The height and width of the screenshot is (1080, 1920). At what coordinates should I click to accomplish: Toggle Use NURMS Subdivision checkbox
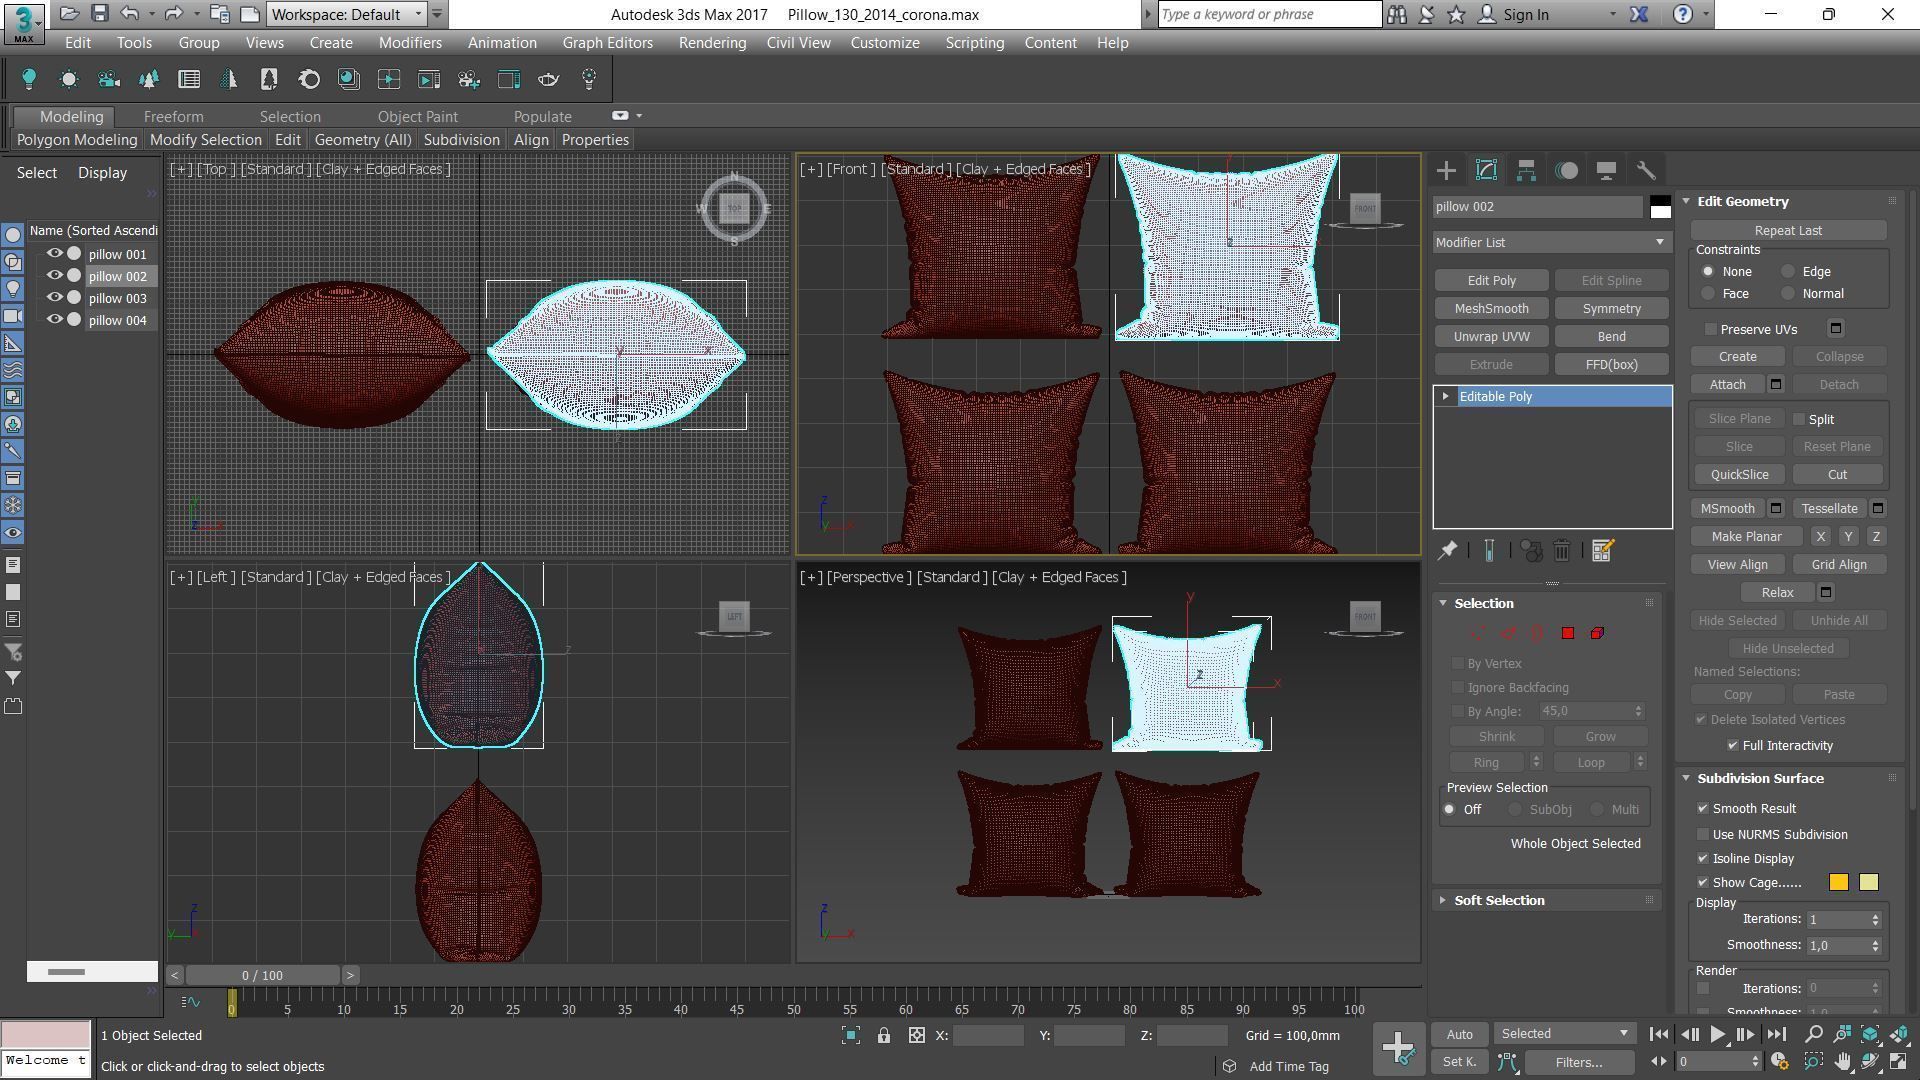1703,835
